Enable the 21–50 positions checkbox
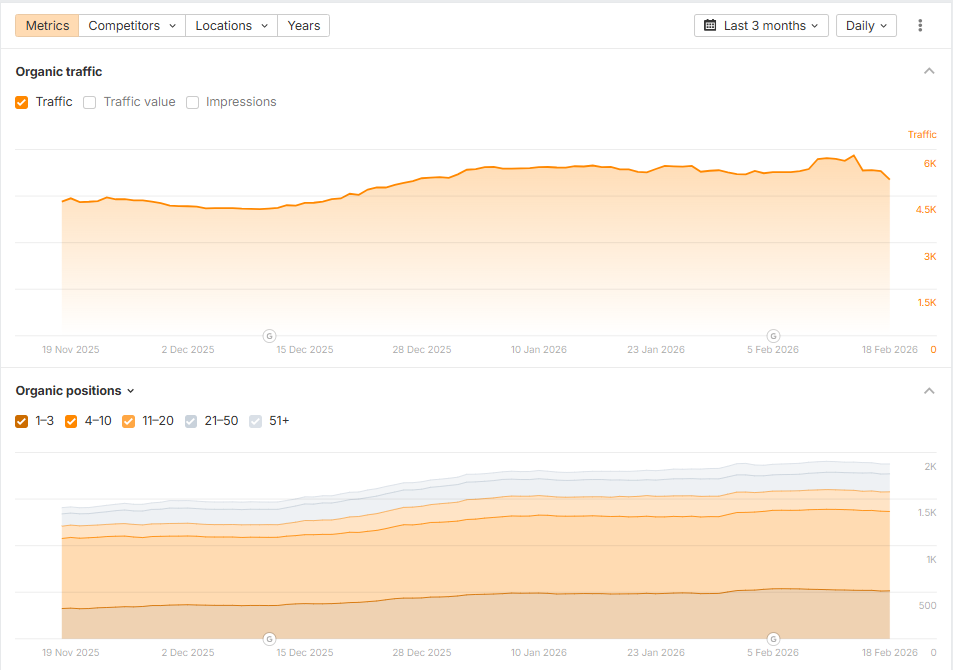The height and width of the screenshot is (670, 953). (x=191, y=421)
